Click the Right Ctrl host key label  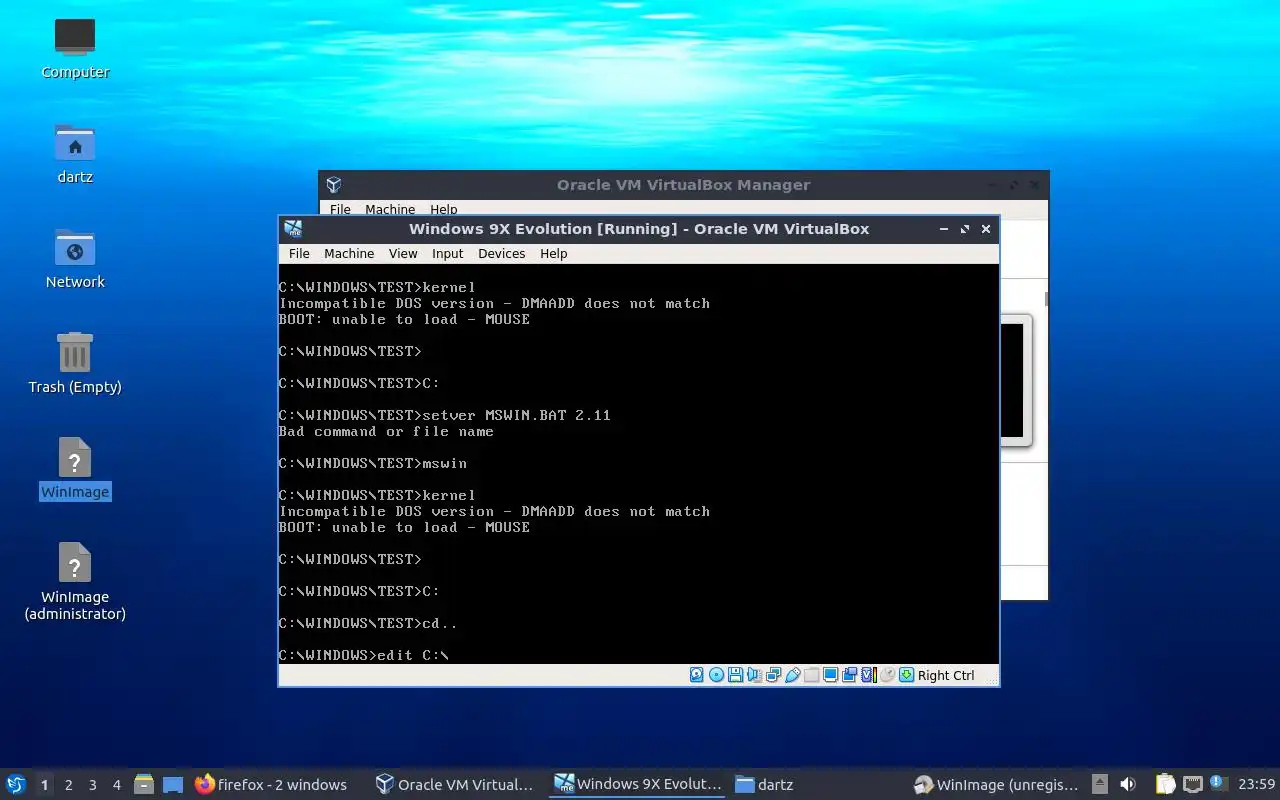946,675
